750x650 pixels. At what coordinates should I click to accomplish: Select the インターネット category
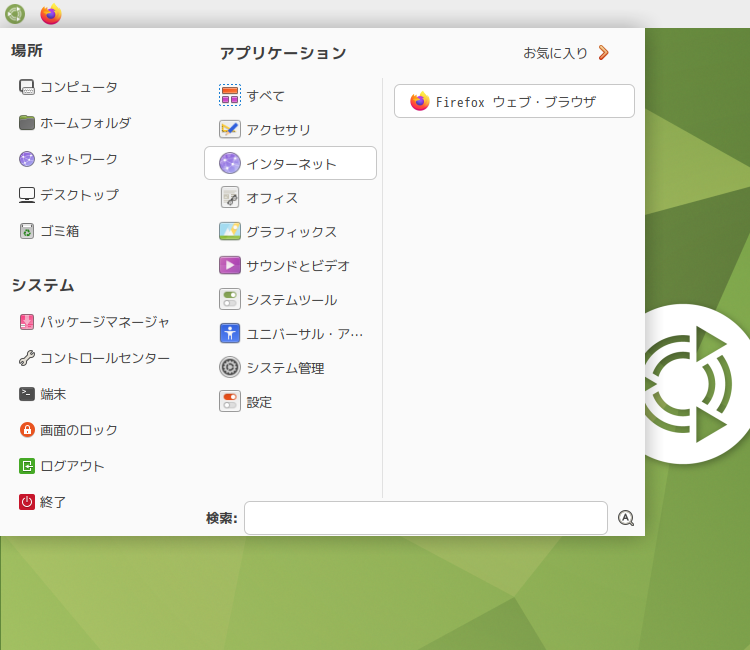[x=290, y=163]
